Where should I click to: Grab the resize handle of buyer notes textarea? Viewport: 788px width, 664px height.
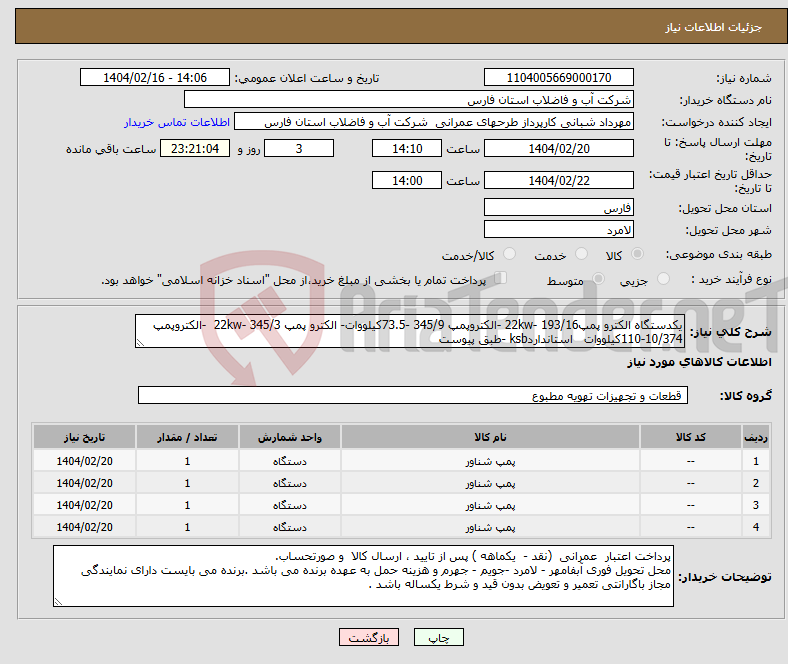click(58, 602)
